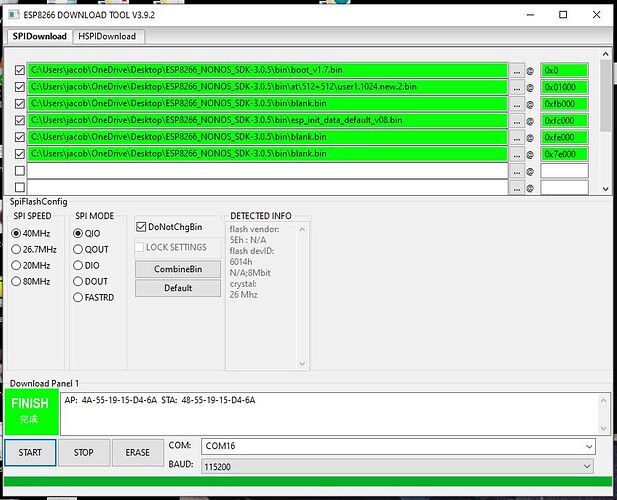The image size is (617, 500).
Task: Browse file for the 0x7e000 row
Action: [517, 154]
